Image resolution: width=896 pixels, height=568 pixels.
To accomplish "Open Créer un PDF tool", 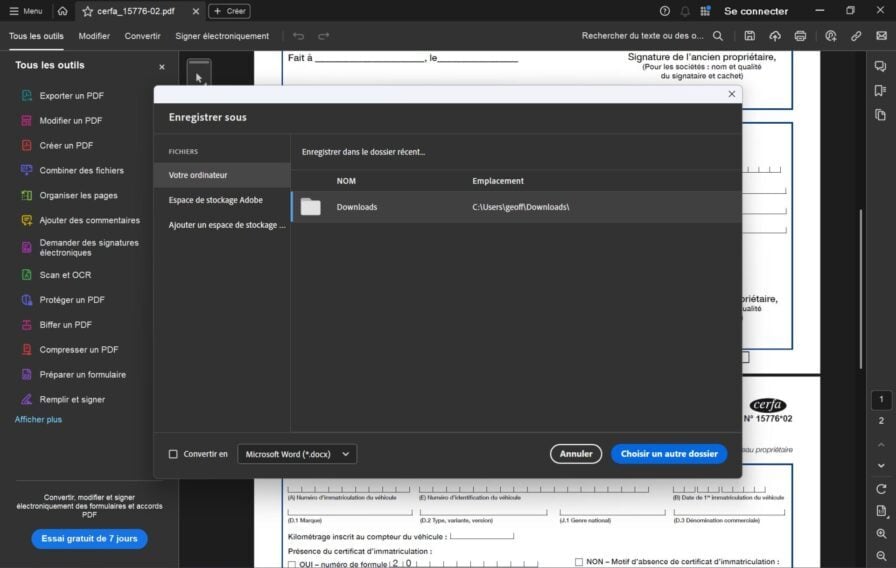I will coord(66,146).
